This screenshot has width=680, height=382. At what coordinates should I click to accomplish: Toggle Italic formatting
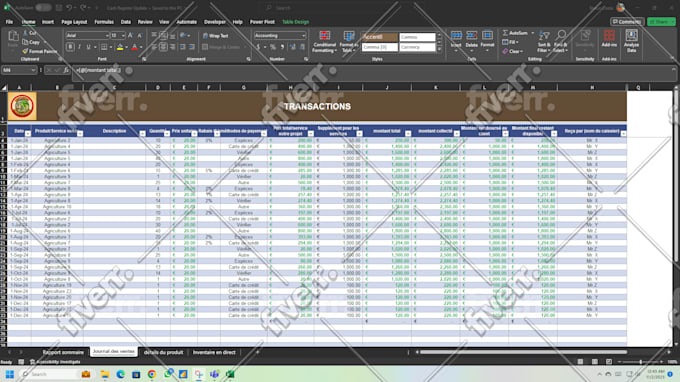coord(79,47)
